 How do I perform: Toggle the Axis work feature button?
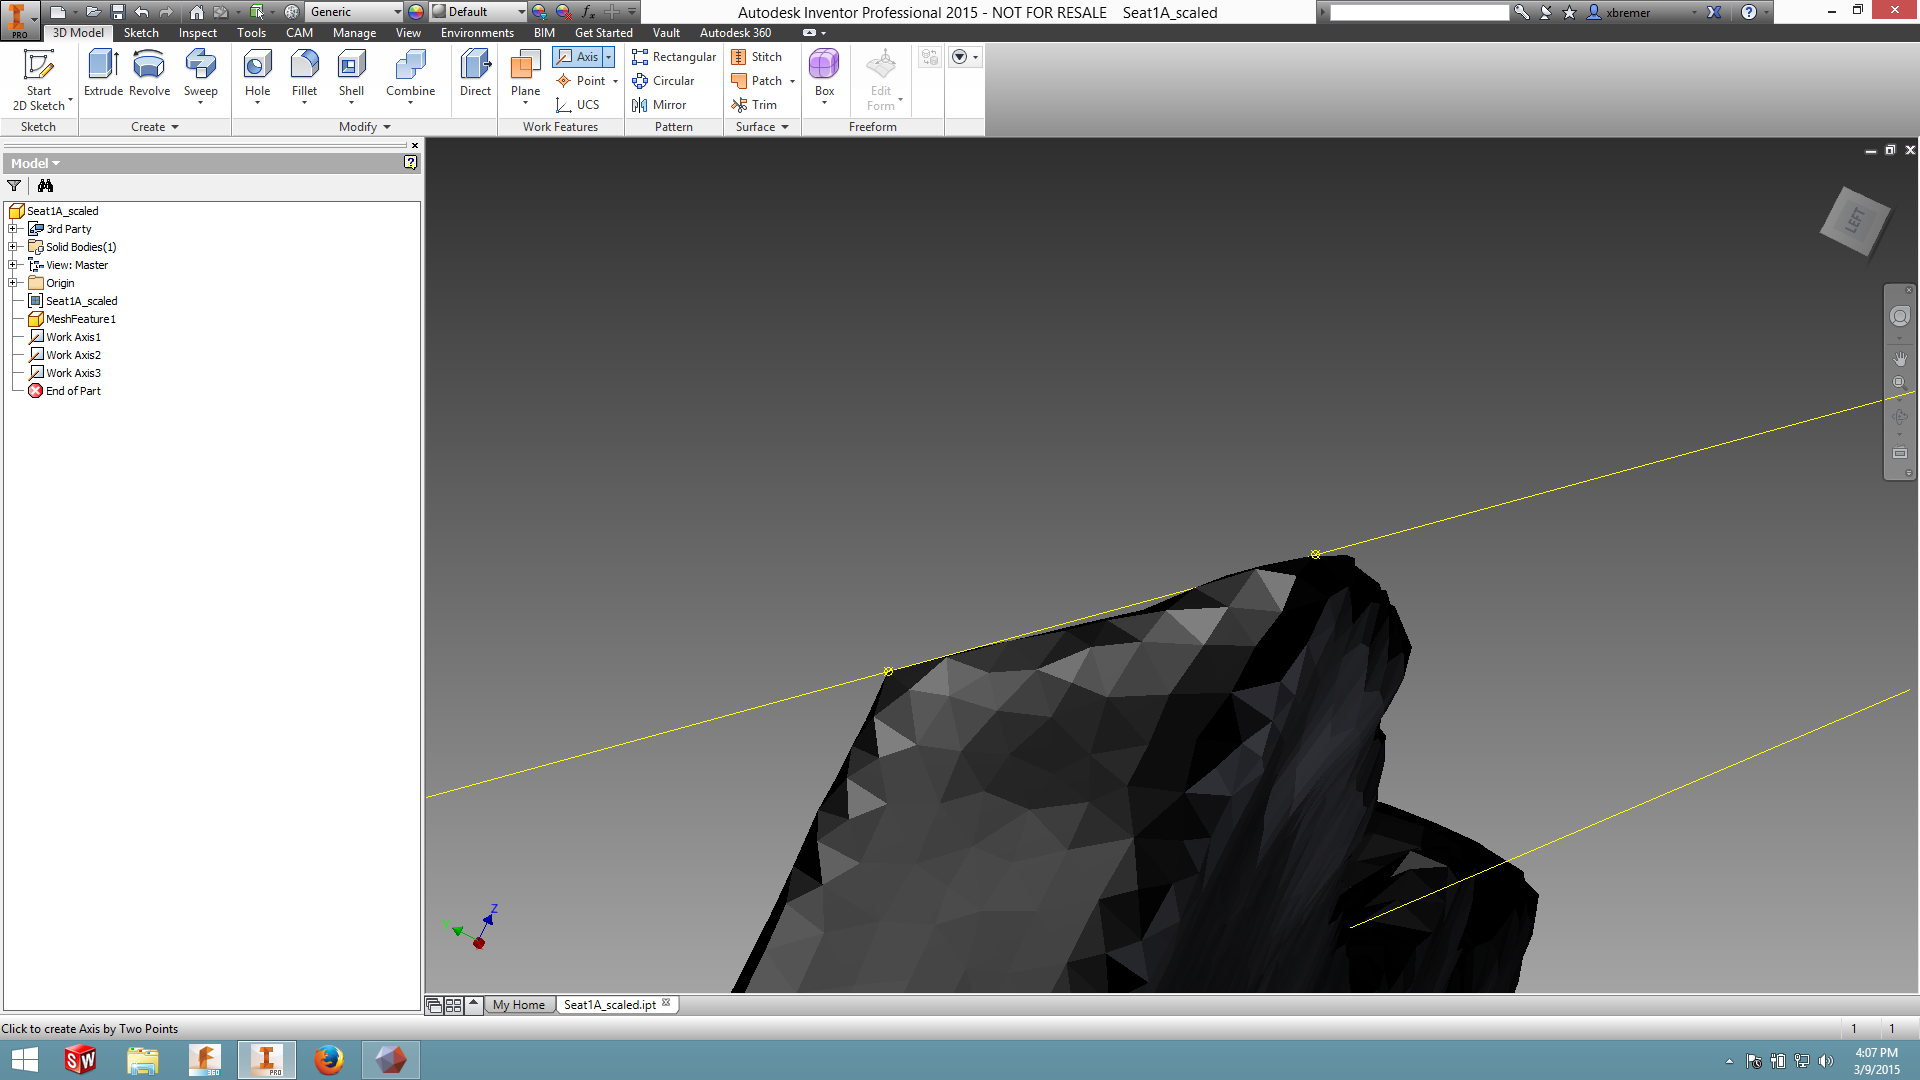tap(577, 57)
